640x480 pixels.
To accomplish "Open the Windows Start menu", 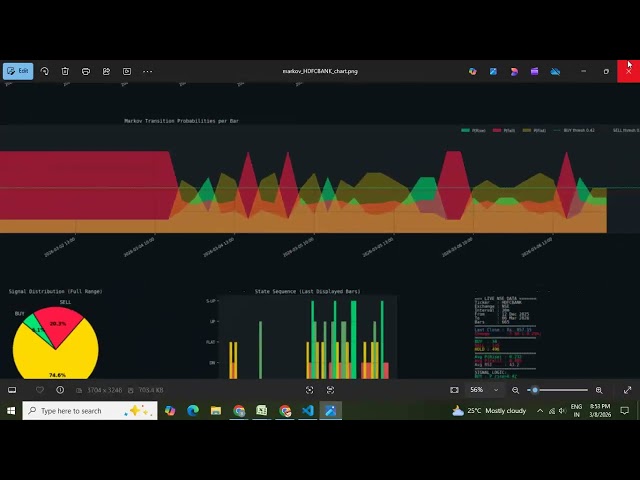I will click(x=11, y=411).
